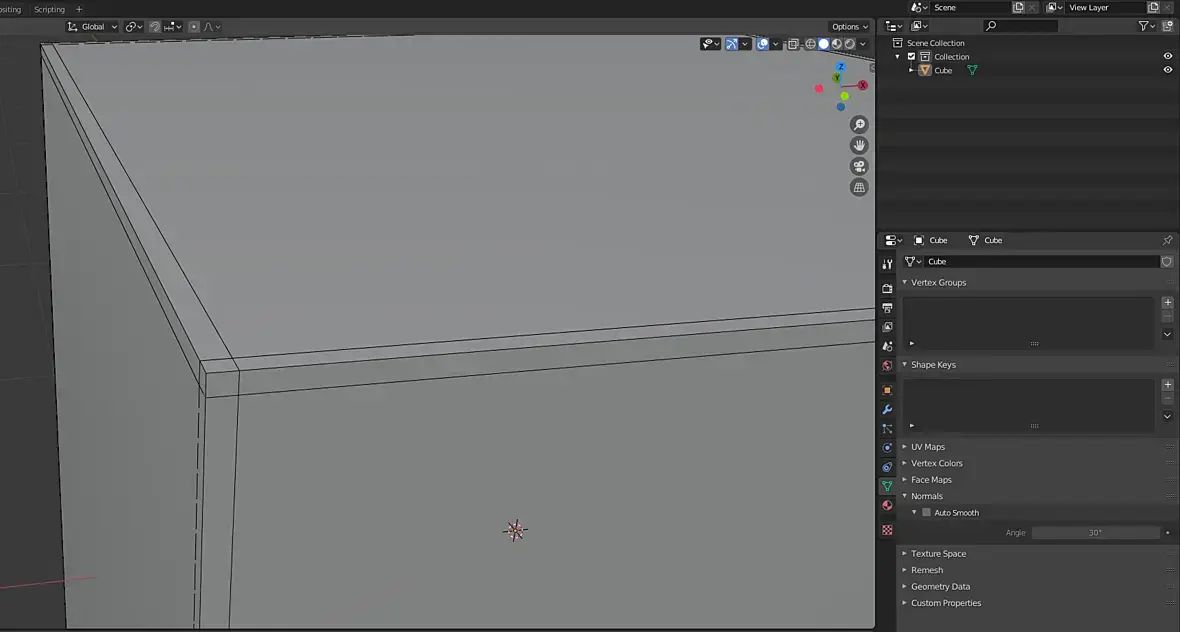Screen dimensions: 1180x632
Task: Open the snapping options dropdown
Action: (x=172, y=26)
